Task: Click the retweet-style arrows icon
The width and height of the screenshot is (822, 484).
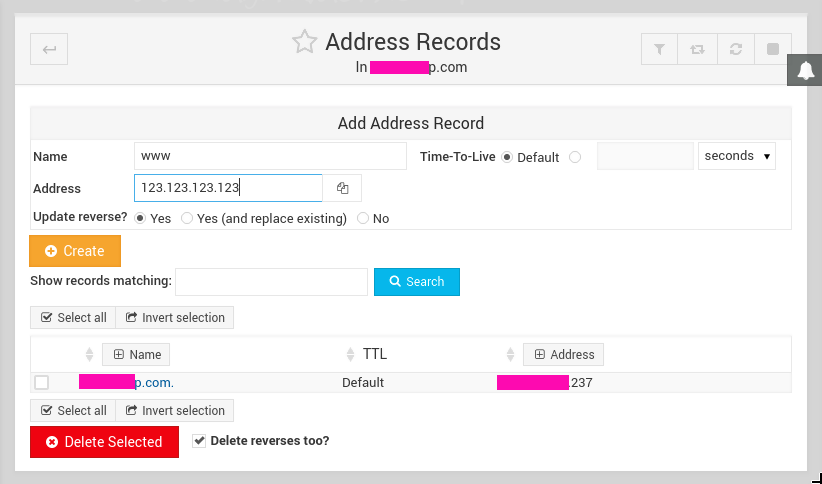Action: coord(696,48)
